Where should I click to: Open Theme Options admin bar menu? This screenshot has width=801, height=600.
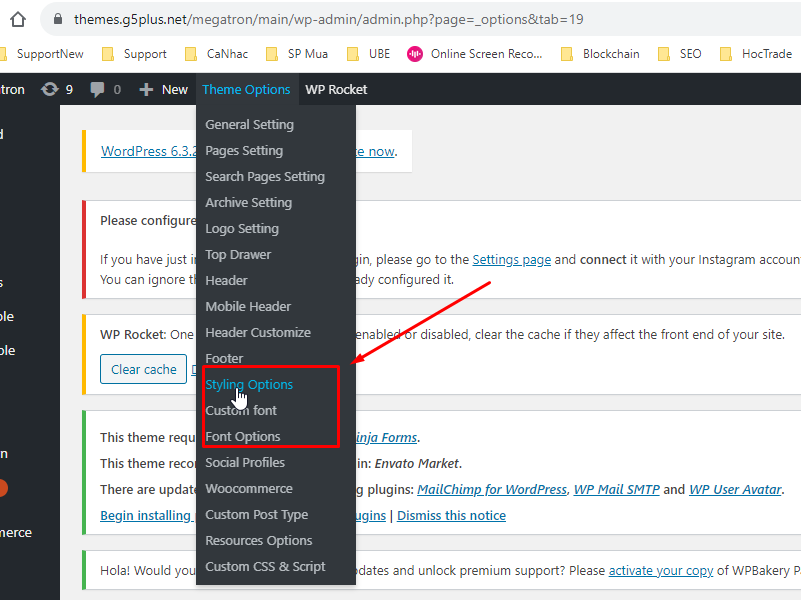[x=246, y=89]
